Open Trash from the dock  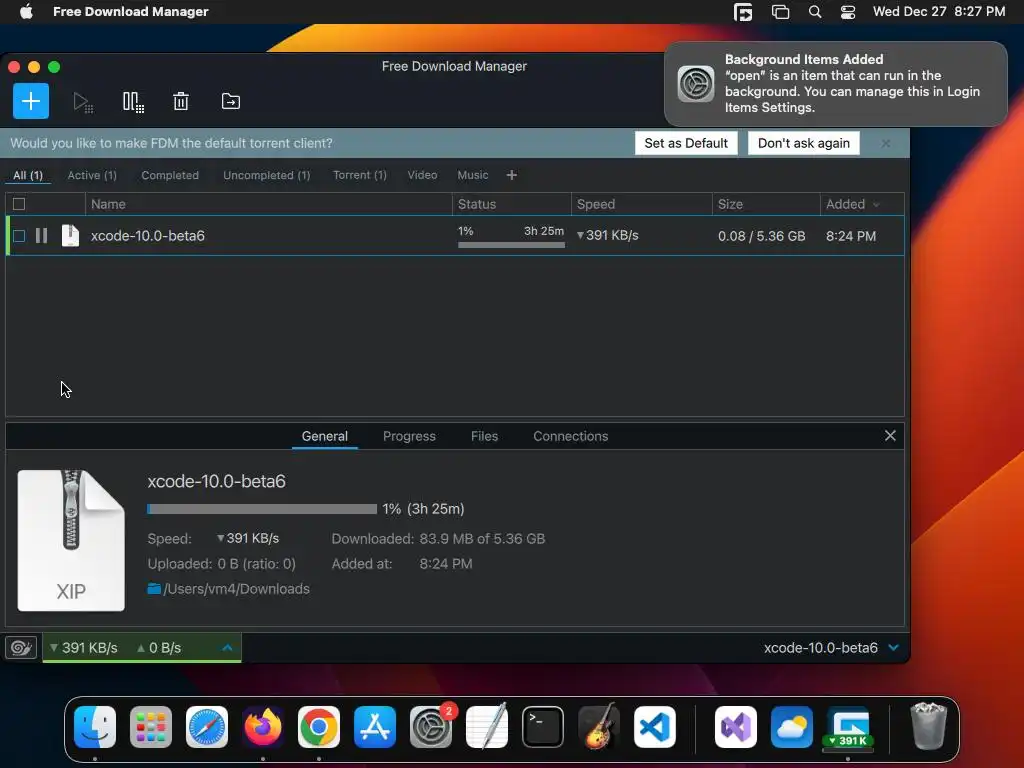[x=928, y=726]
